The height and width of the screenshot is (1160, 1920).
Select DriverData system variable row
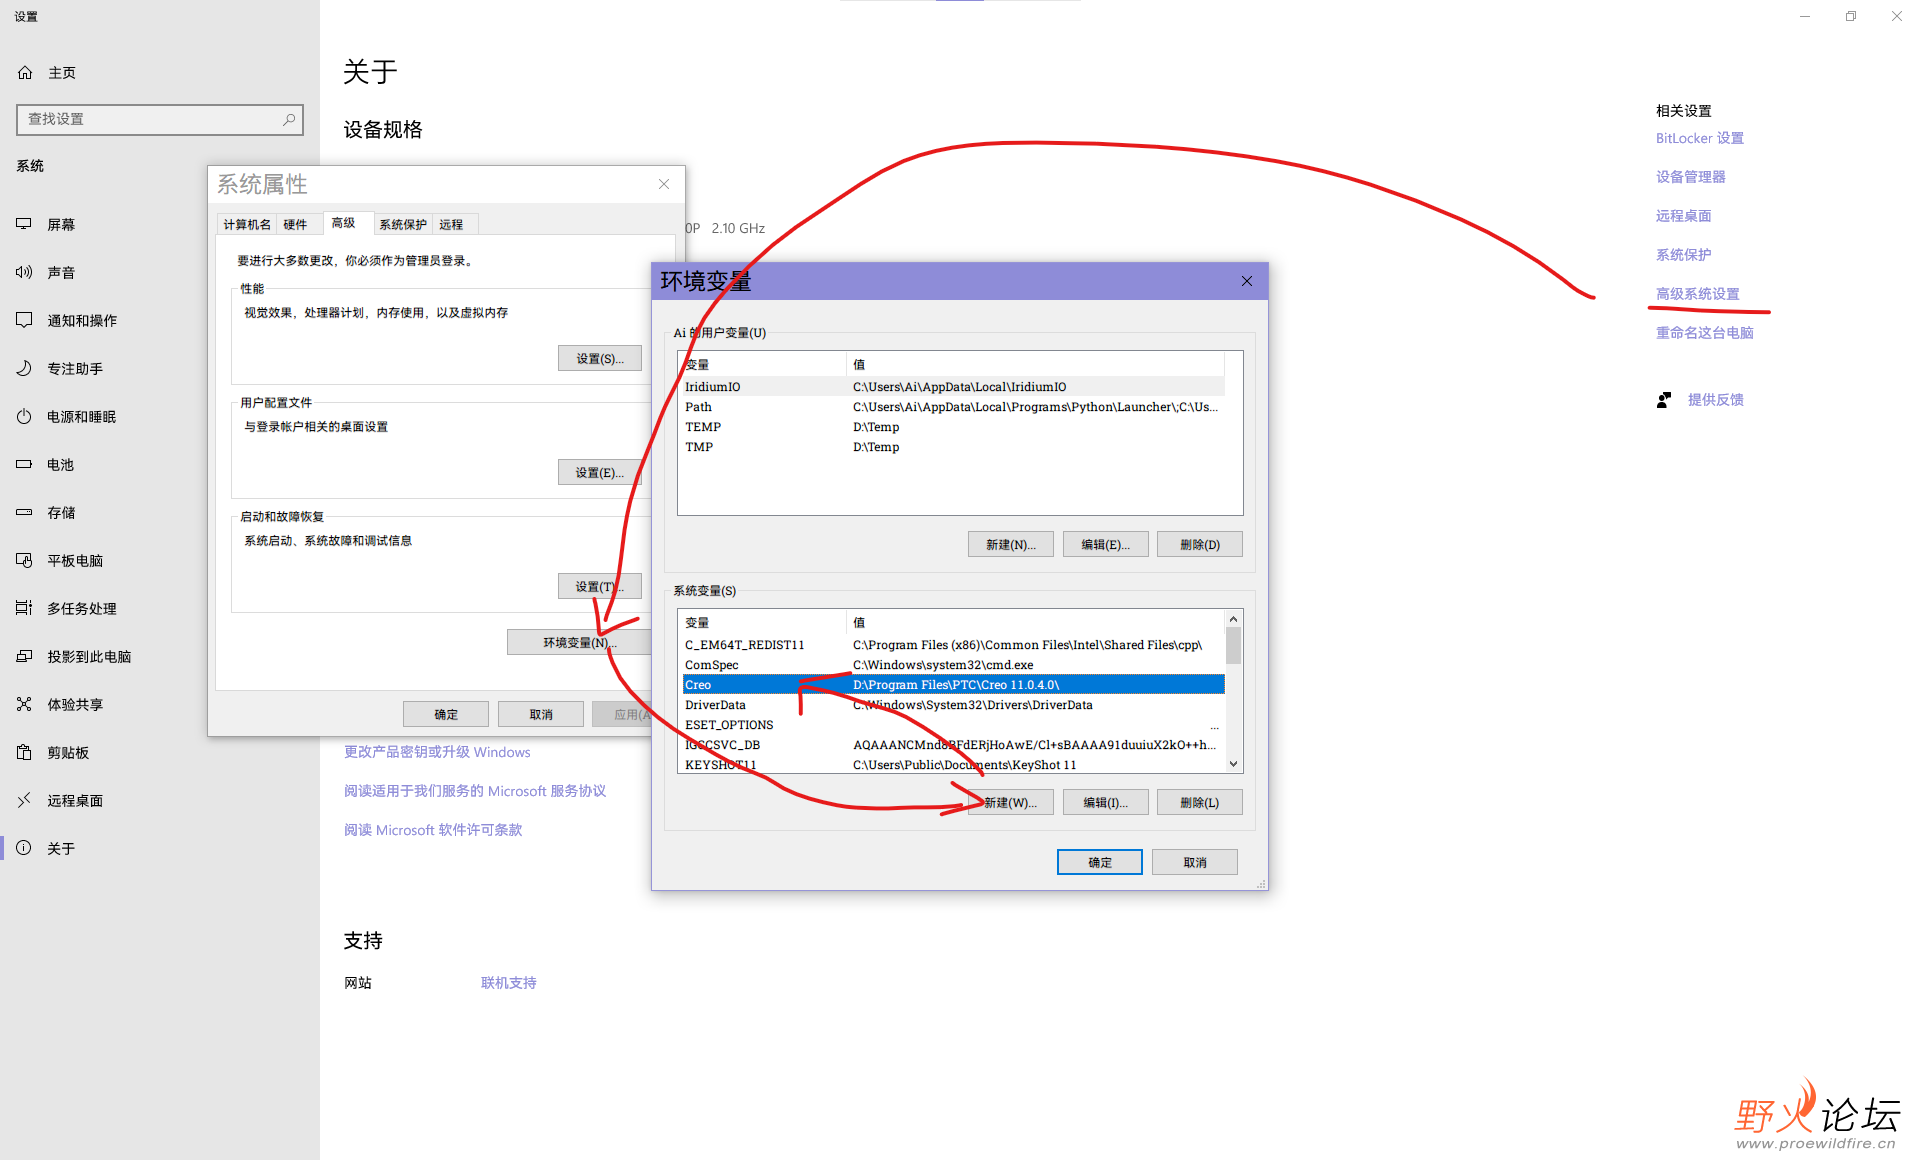[x=953, y=704]
